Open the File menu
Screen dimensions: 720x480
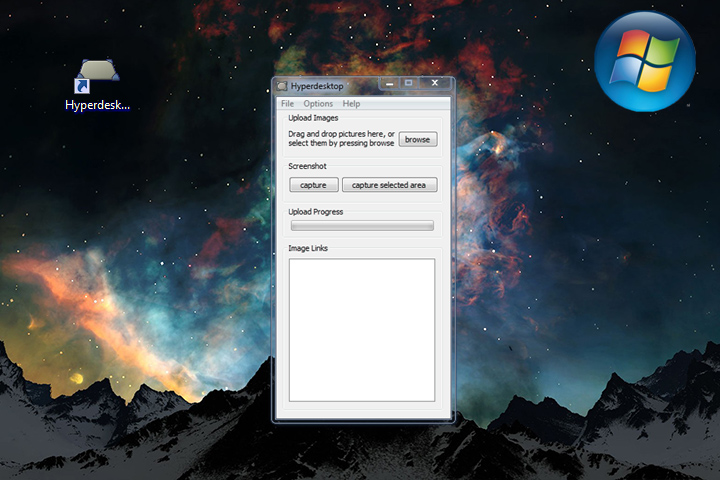coord(287,104)
